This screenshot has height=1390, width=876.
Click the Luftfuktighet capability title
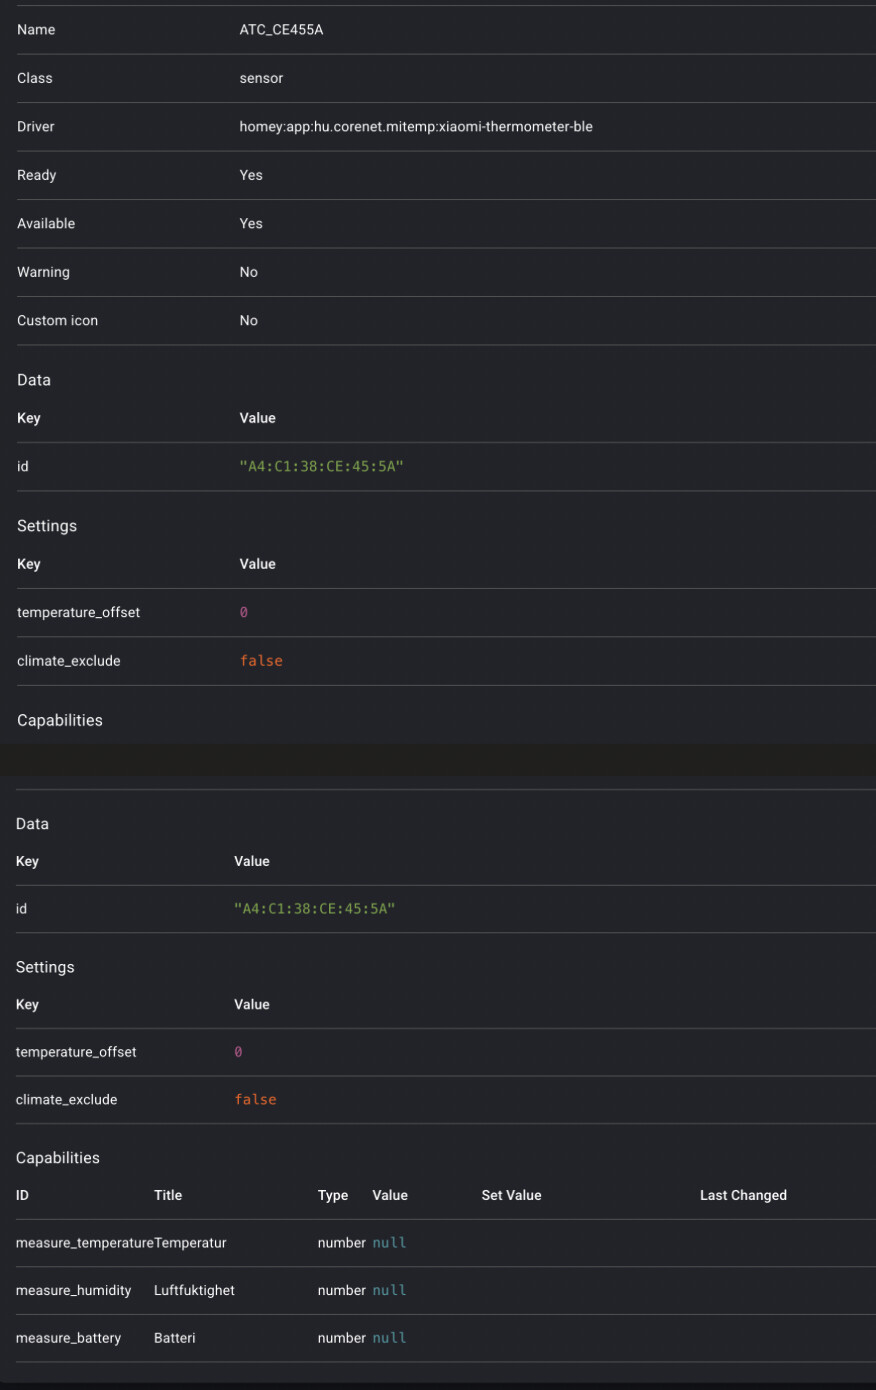click(x=194, y=1291)
